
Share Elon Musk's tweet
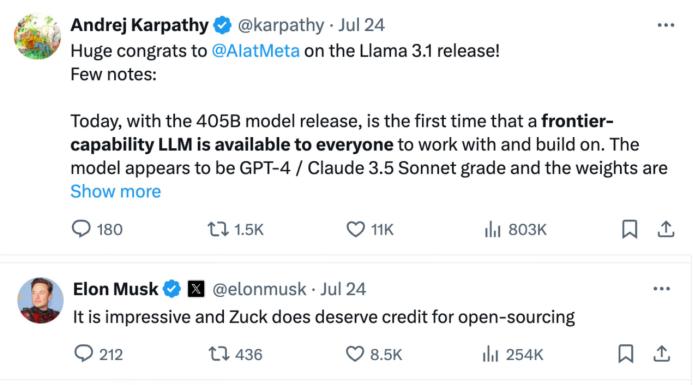662,354
